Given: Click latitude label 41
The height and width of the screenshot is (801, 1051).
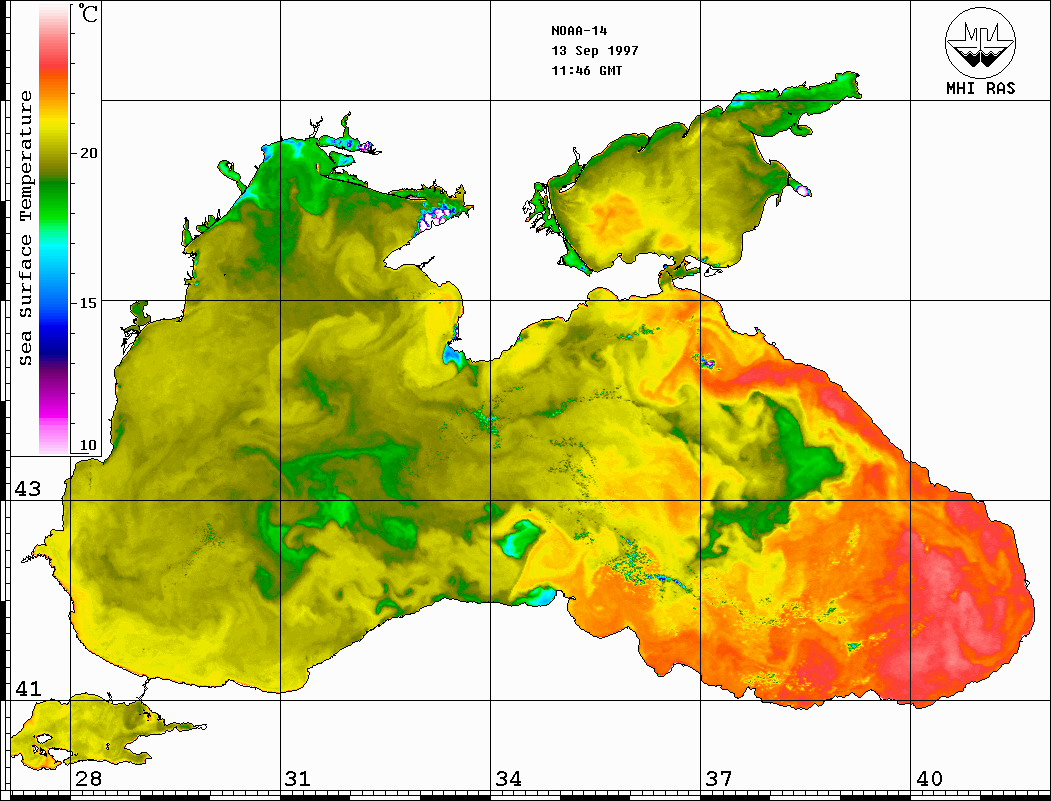Looking at the screenshot, I should click(x=27, y=688).
